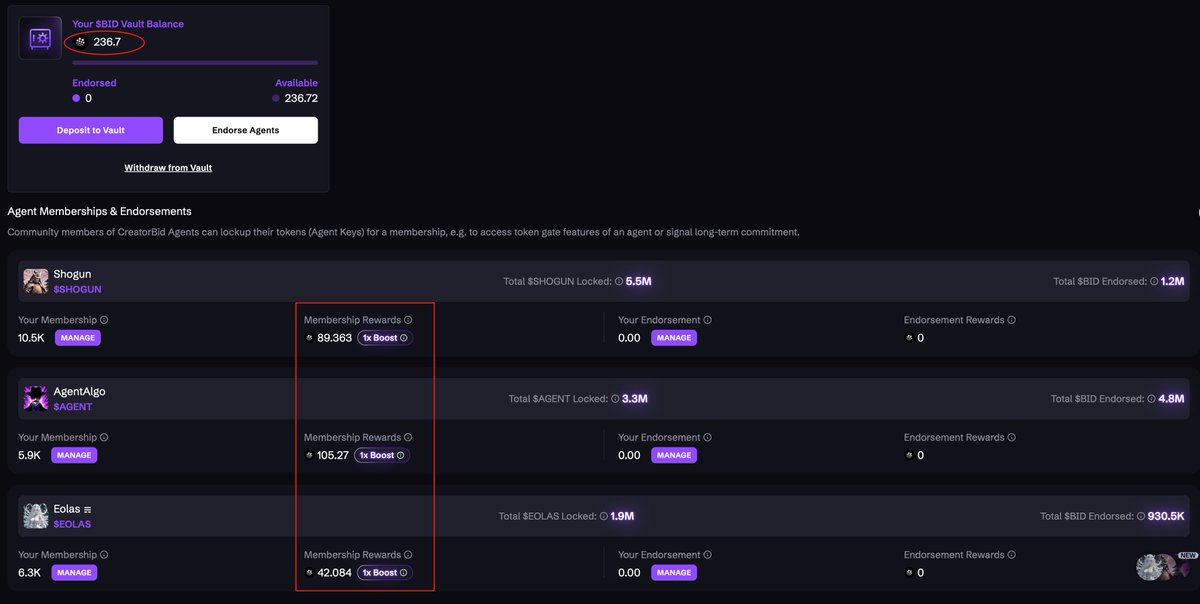1200x604 pixels.
Task: Open the Shogun agent avatar
Action: point(36,281)
